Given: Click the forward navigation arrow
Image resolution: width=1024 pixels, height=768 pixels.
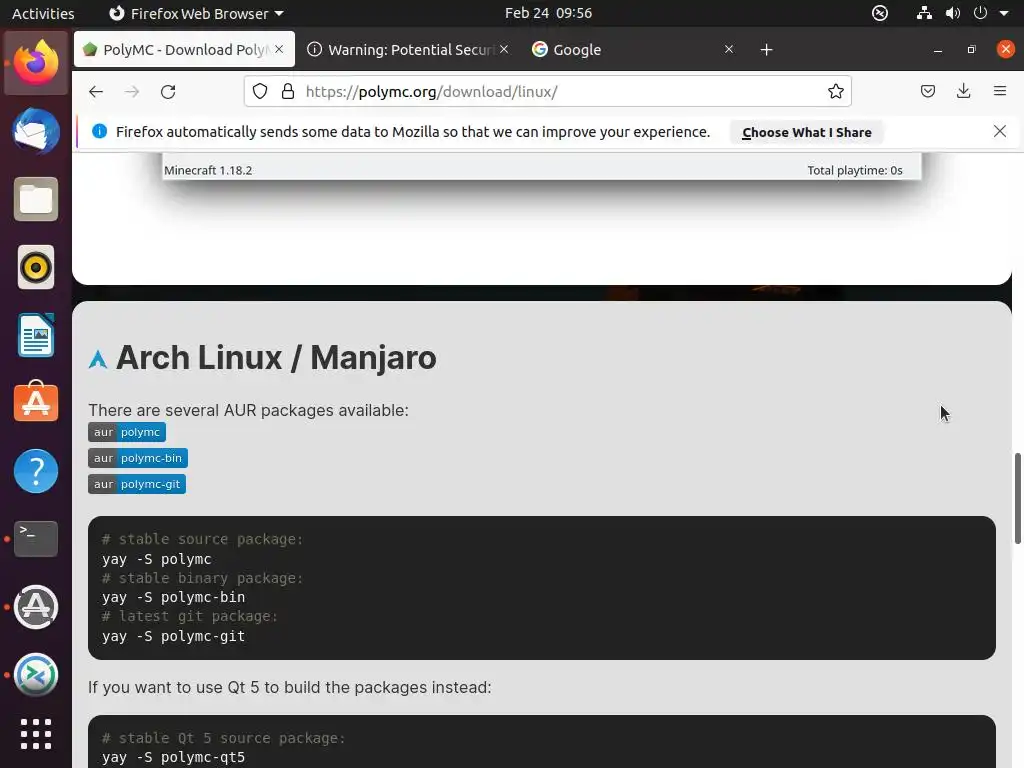Looking at the screenshot, I should click(132, 91).
